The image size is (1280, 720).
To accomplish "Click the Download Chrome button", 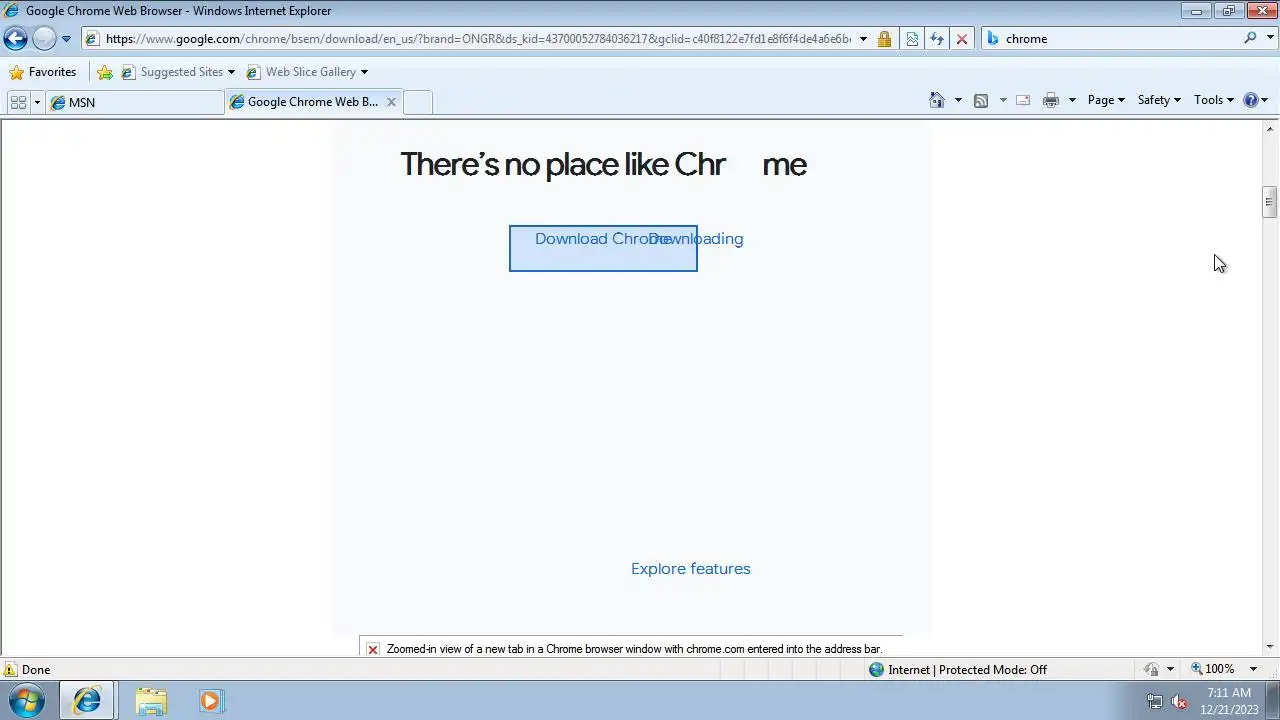I will point(603,248).
